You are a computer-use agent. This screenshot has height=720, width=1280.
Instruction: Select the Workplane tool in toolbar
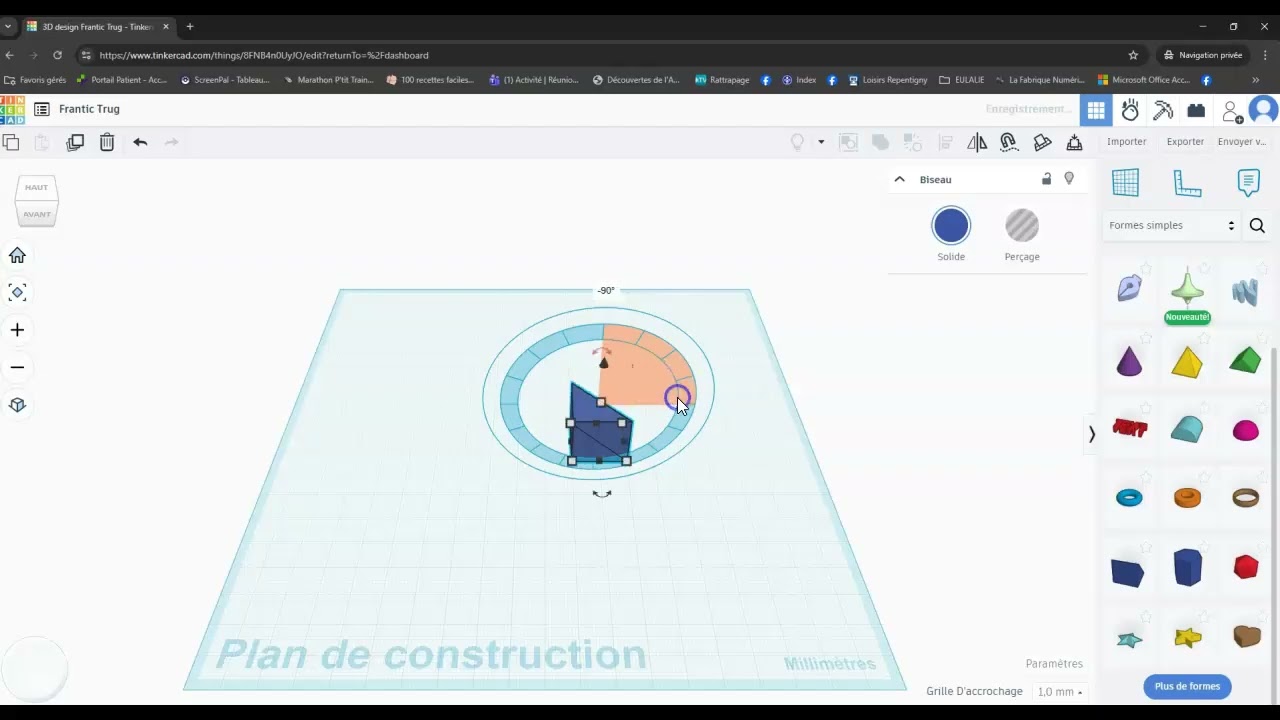click(x=1042, y=142)
